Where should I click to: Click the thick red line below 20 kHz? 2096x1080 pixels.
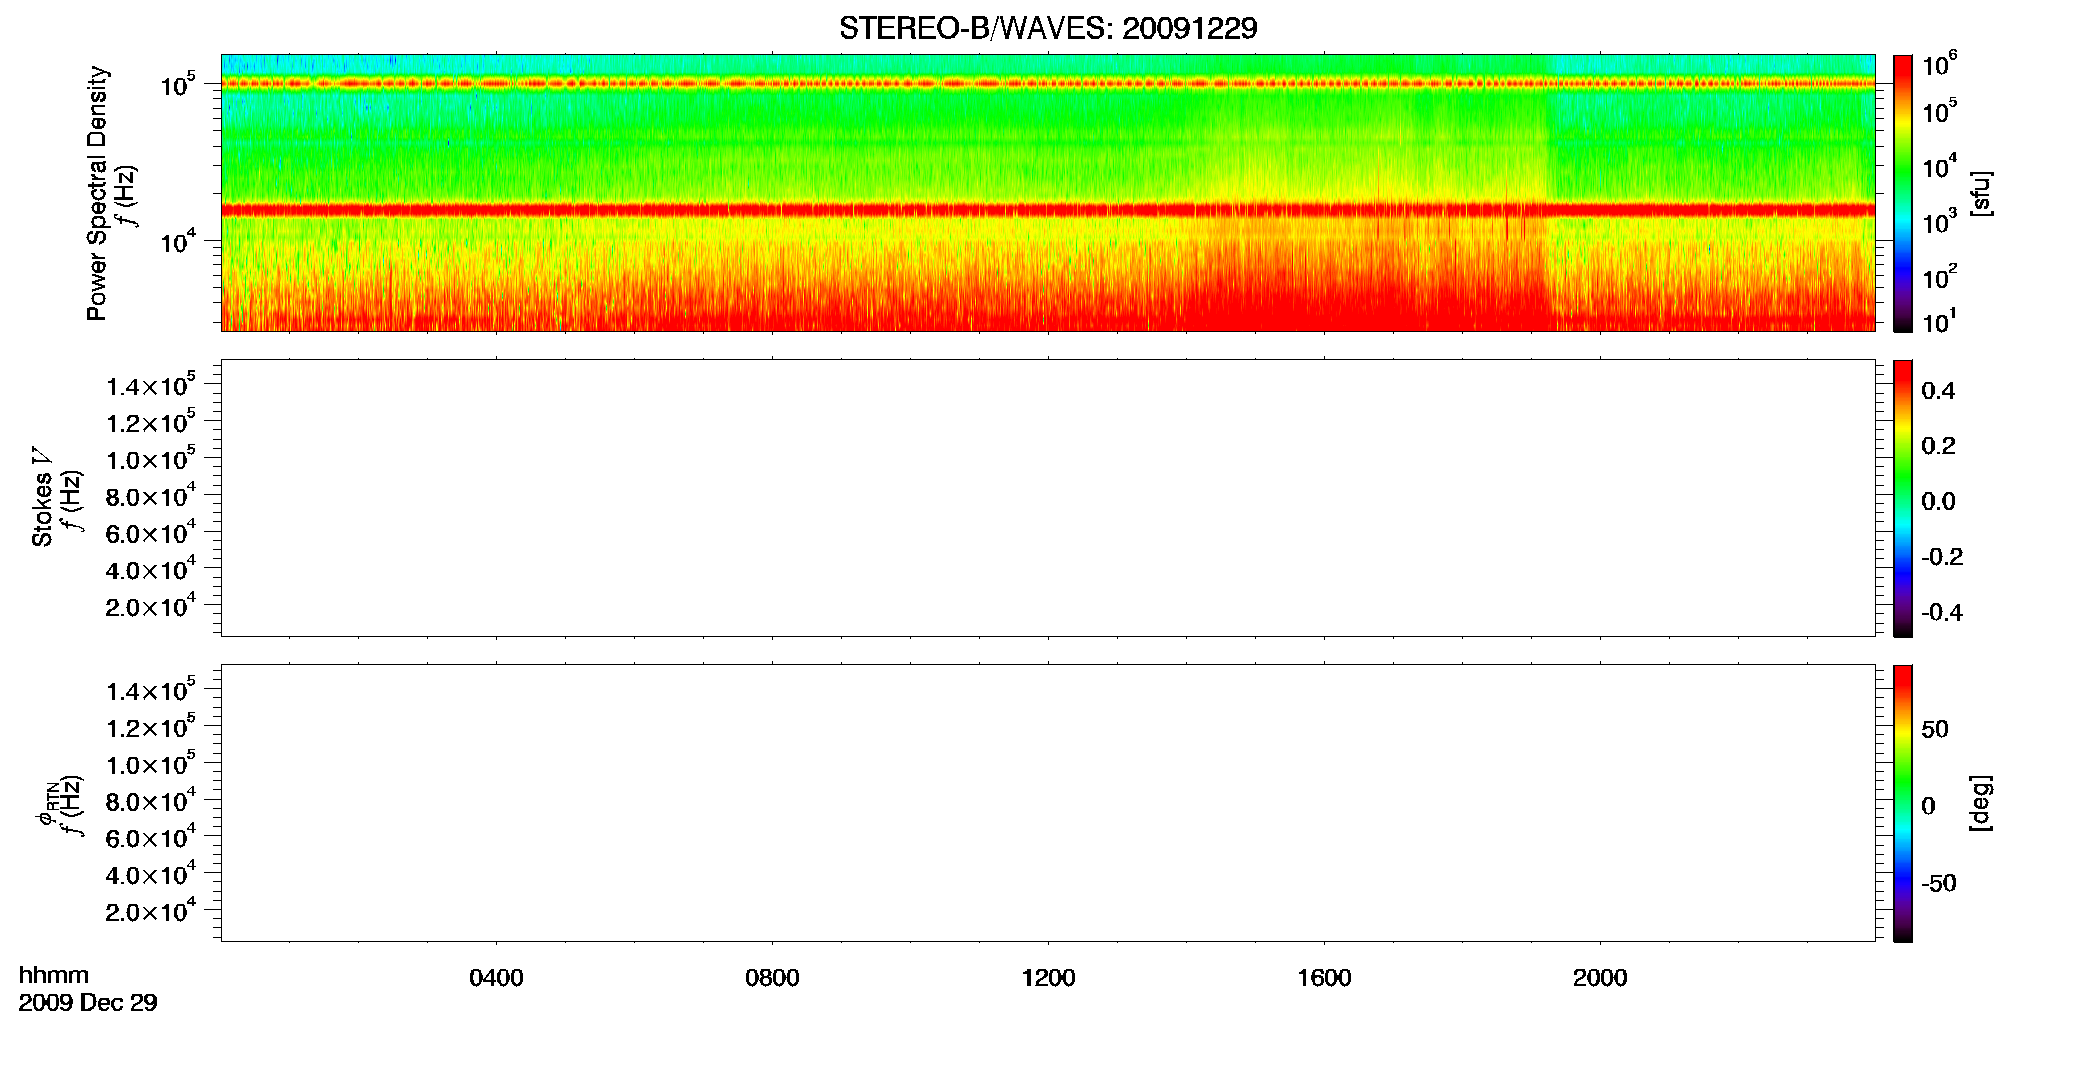[1048, 210]
